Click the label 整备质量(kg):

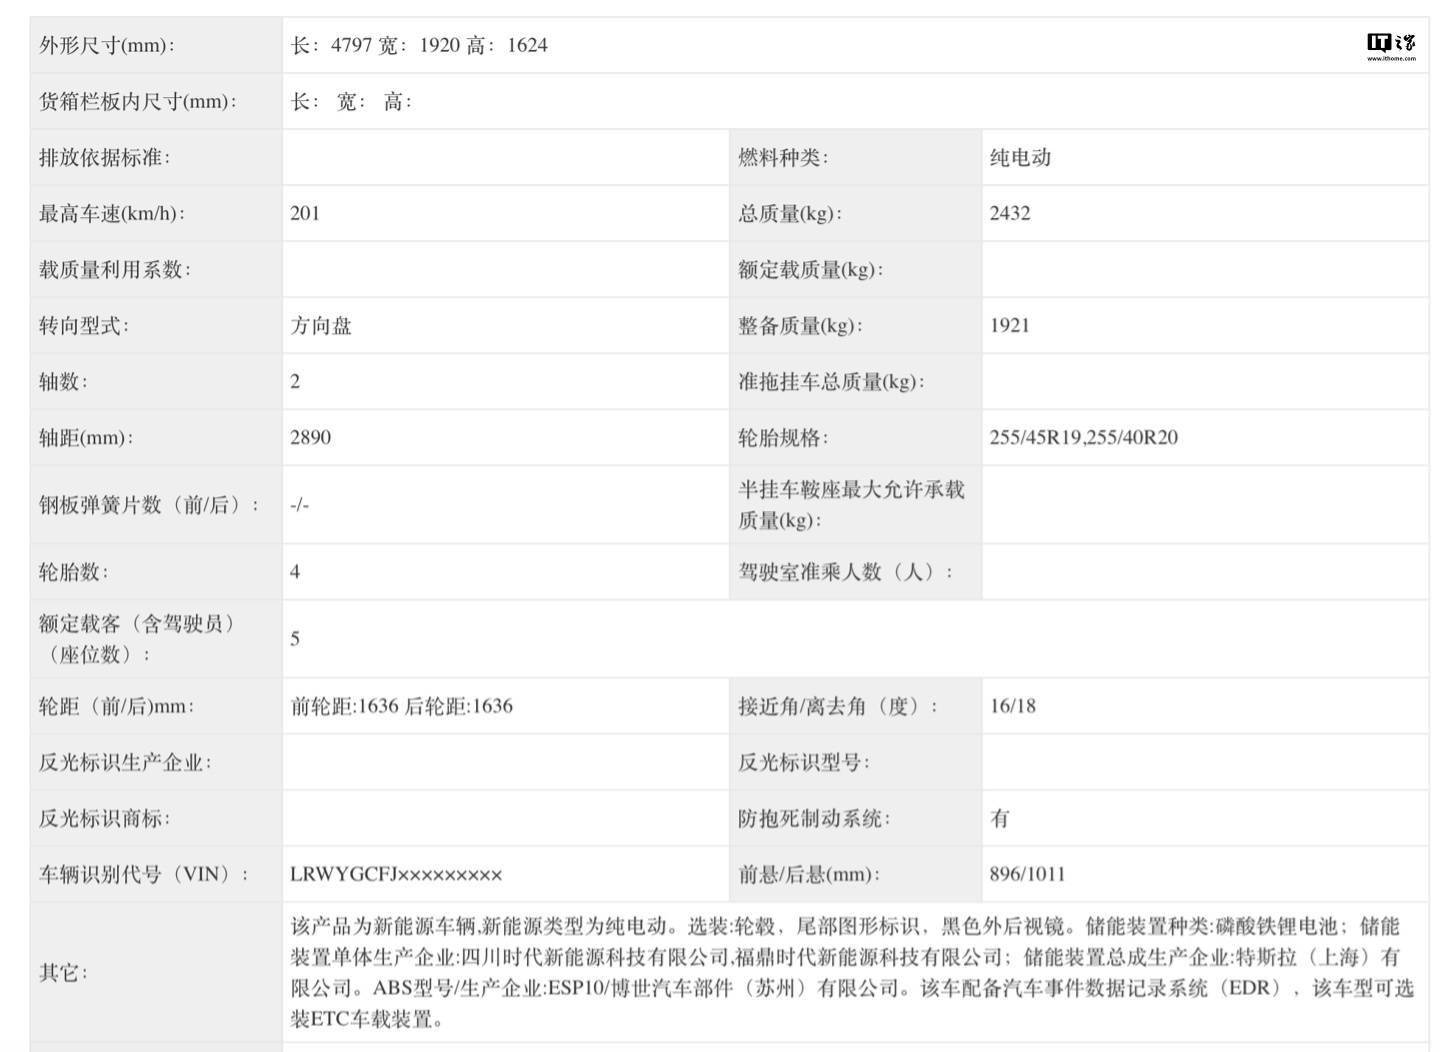click(x=801, y=325)
